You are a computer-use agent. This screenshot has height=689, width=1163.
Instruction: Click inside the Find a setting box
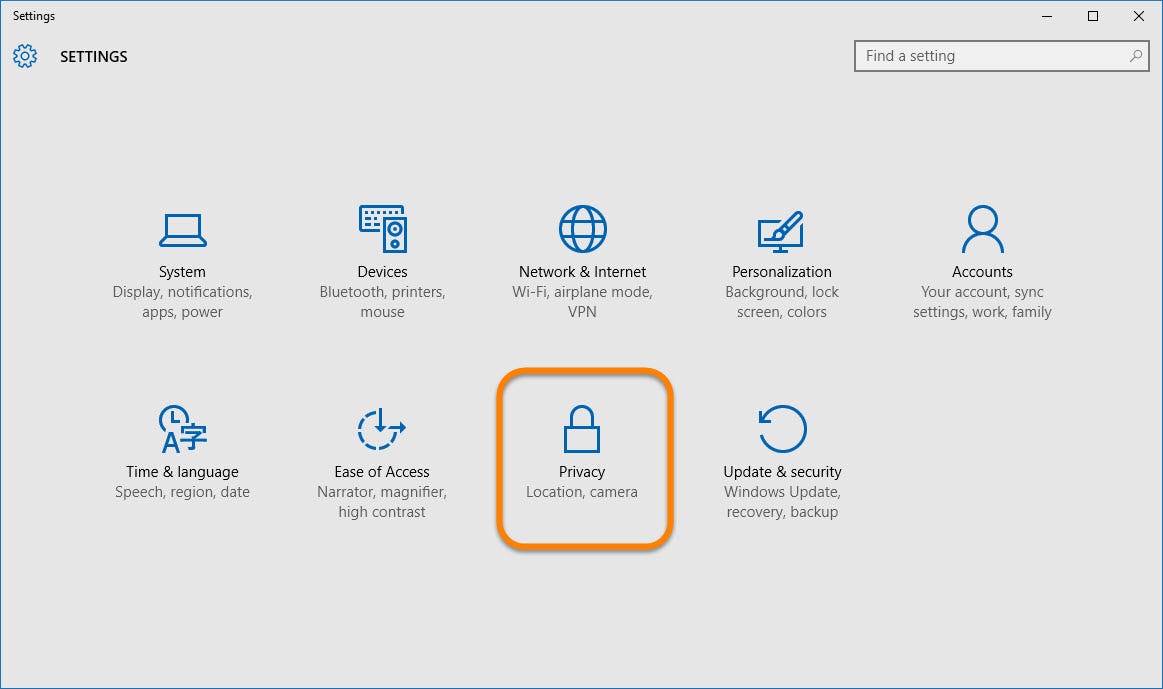coord(980,56)
